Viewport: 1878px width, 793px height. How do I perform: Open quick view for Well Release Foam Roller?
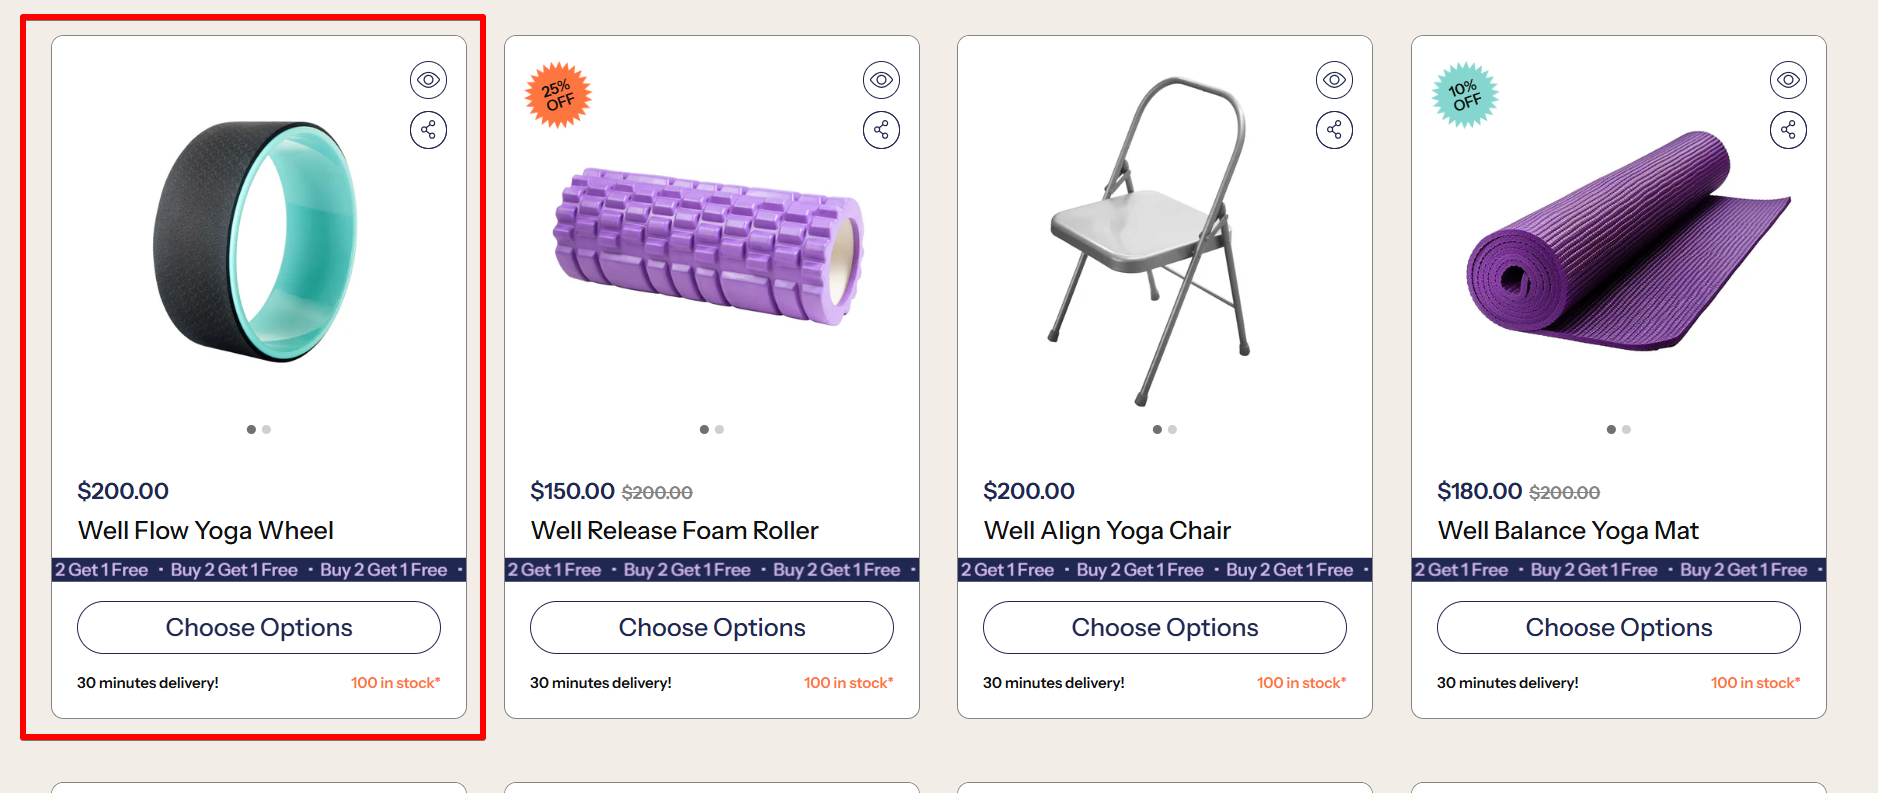tap(881, 80)
